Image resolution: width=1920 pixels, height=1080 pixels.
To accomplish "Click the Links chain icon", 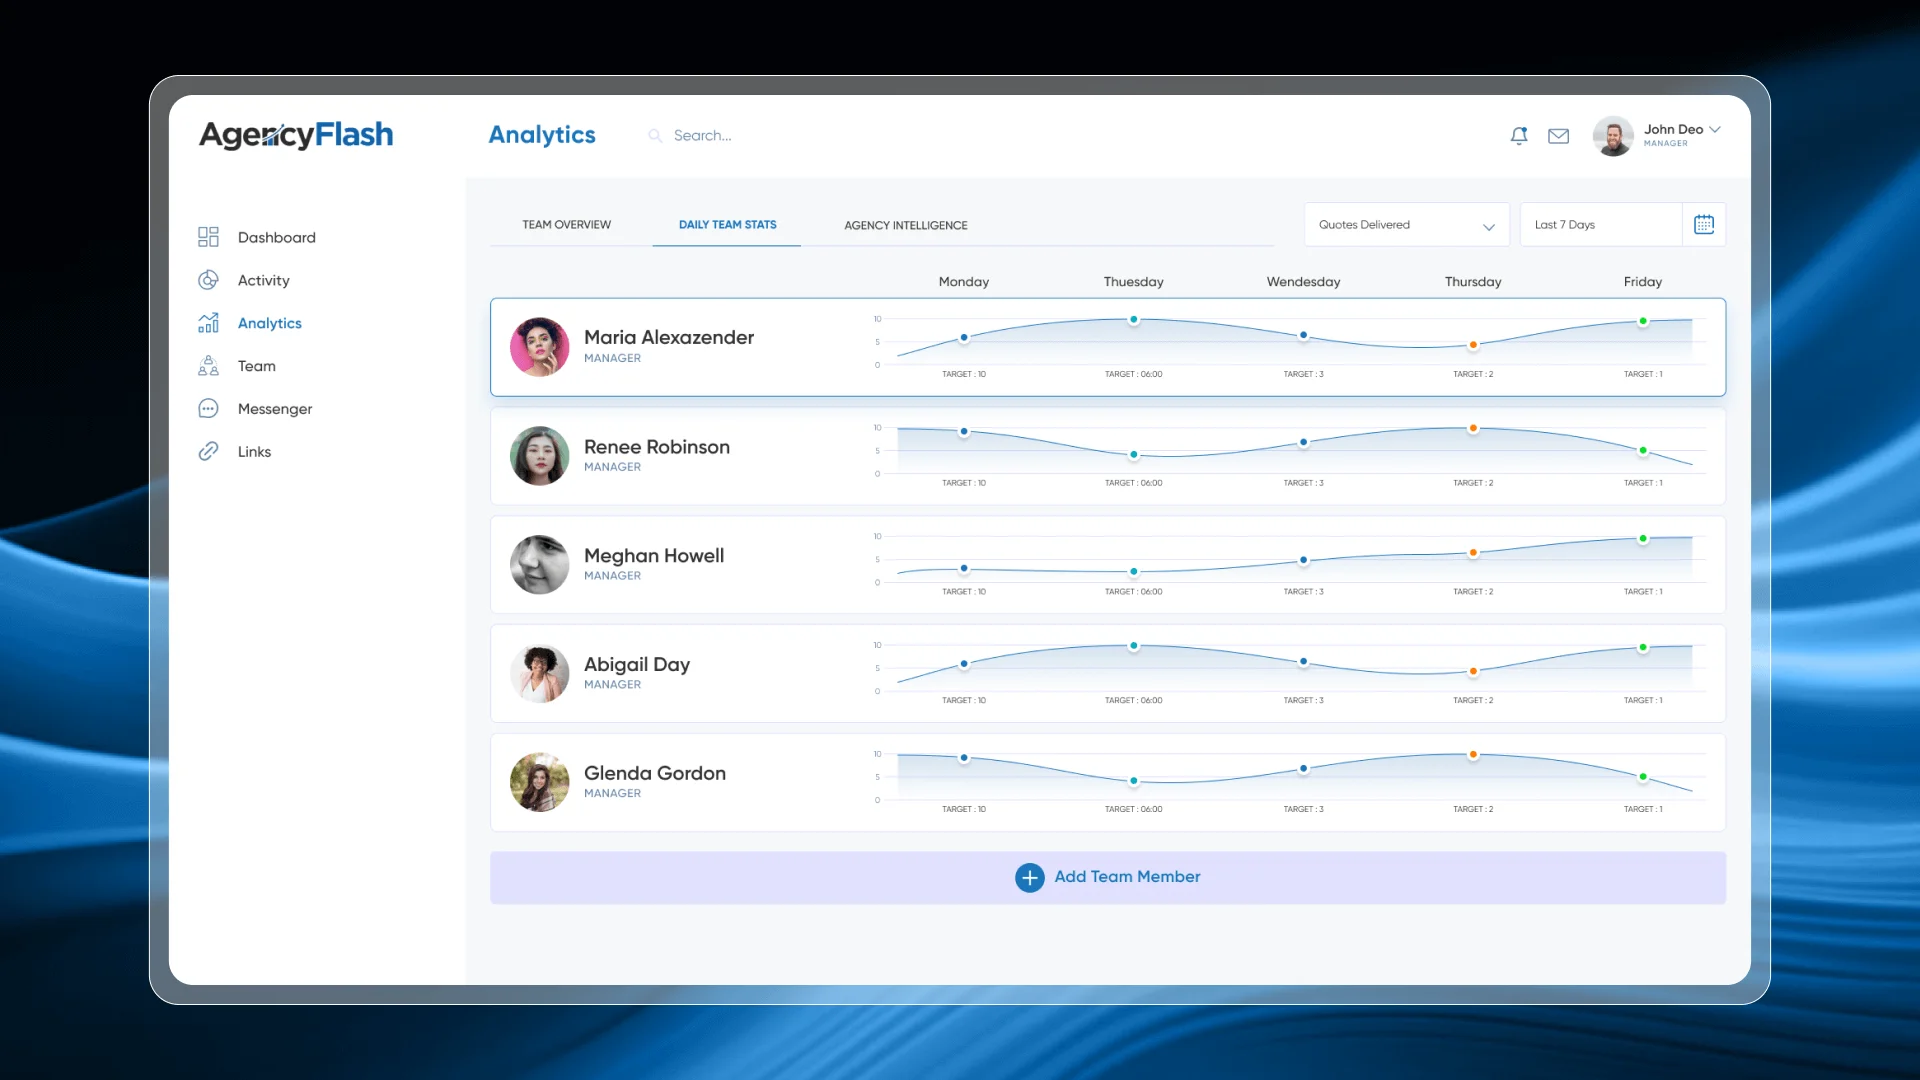I will pyautogui.click(x=208, y=452).
